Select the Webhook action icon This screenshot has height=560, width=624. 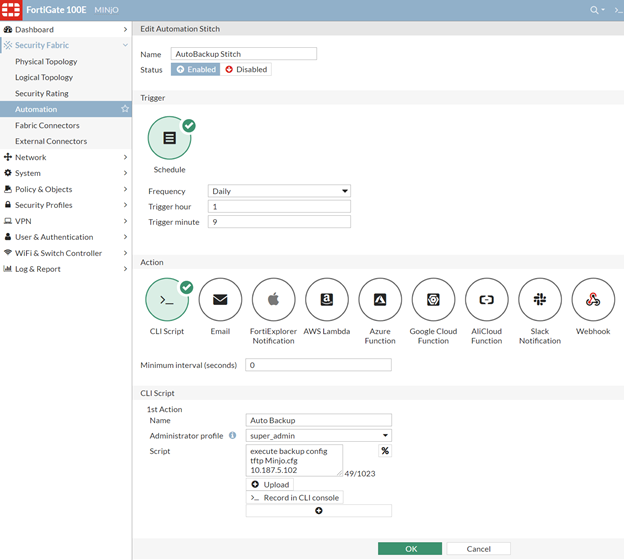[x=593, y=300]
